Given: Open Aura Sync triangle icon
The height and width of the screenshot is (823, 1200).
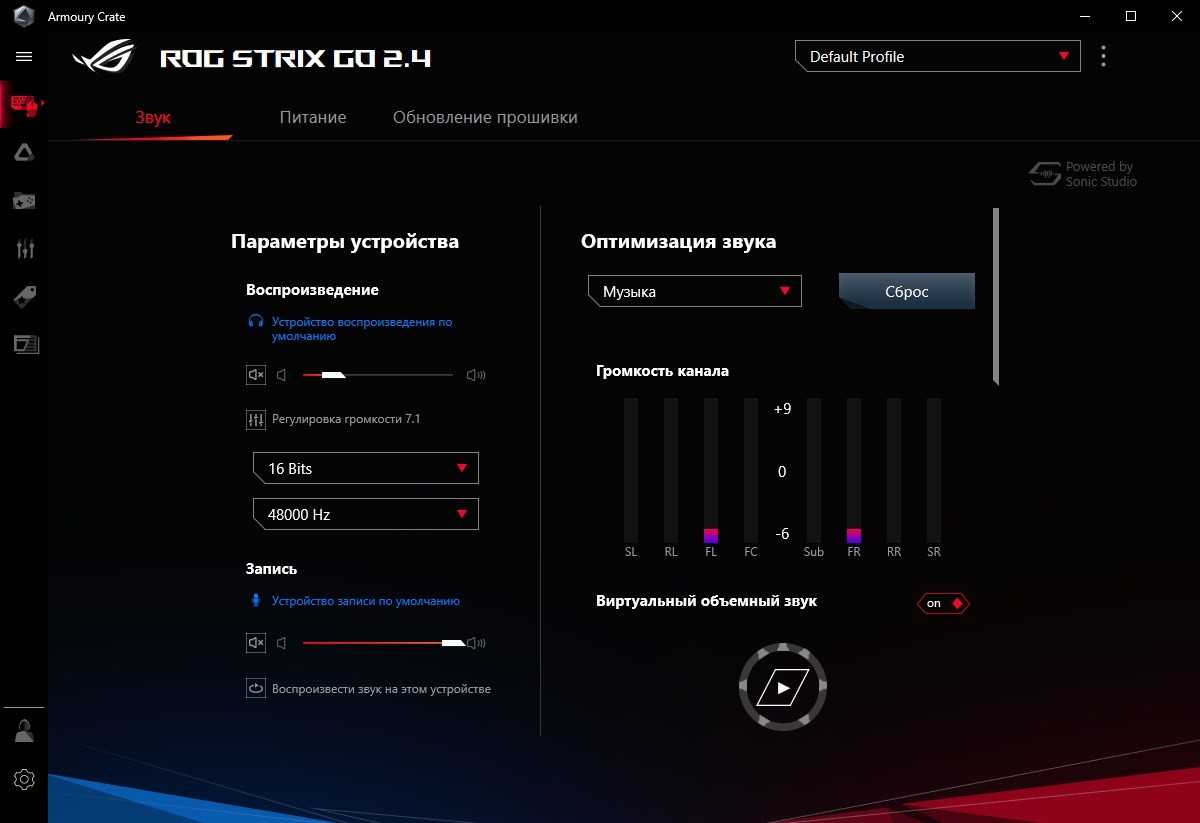Looking at the screenshot, I should [x=25, y=152].
